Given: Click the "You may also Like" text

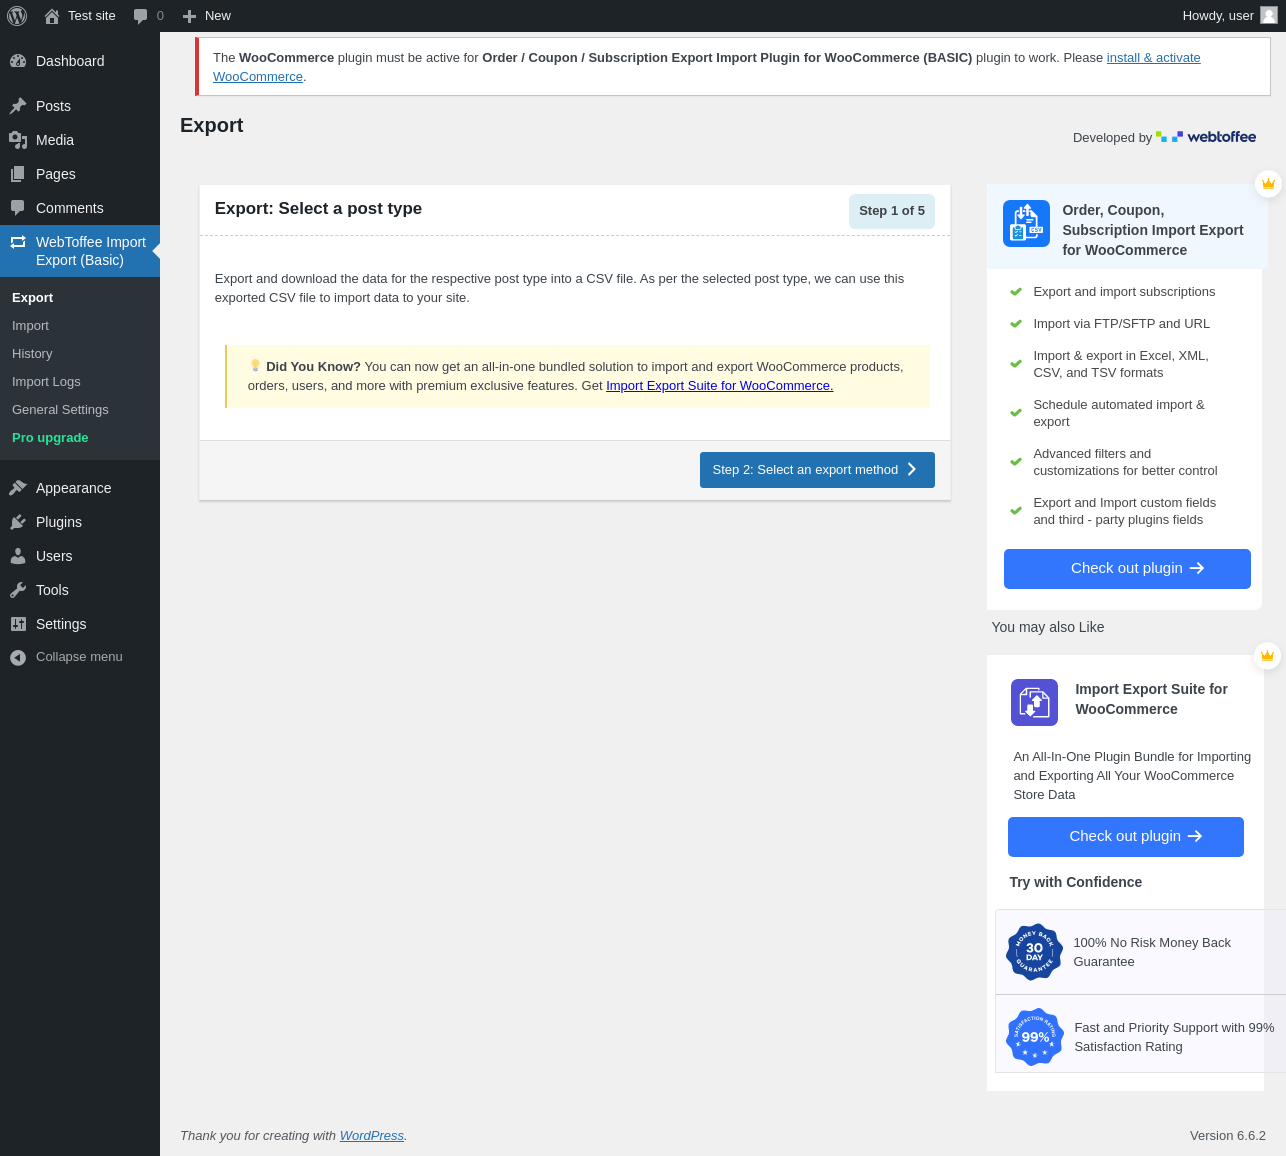Looking at the screenshot, I should point(1048,627).
